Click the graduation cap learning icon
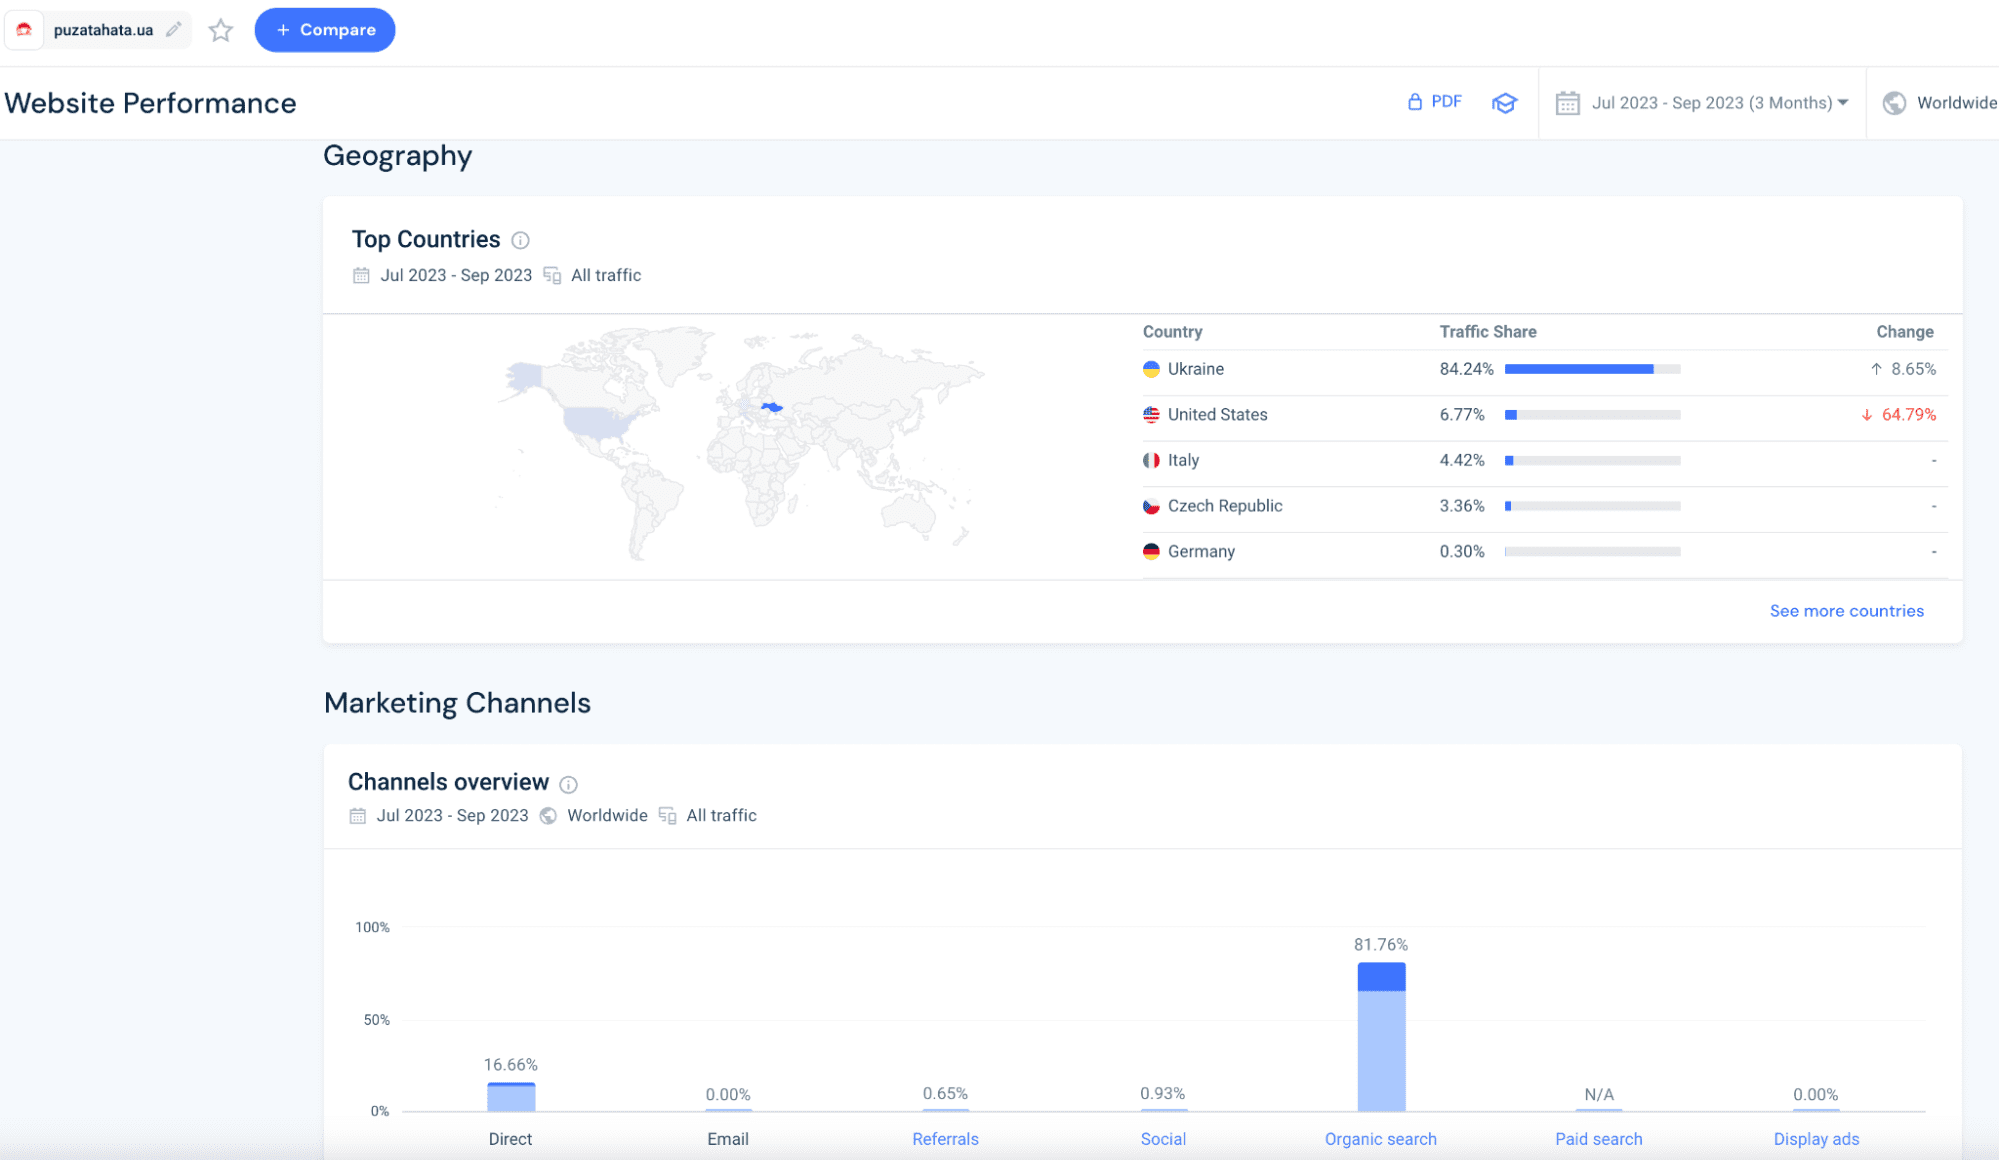The width and height of the screenshot is (1999, 1160). click(1504, 103)
